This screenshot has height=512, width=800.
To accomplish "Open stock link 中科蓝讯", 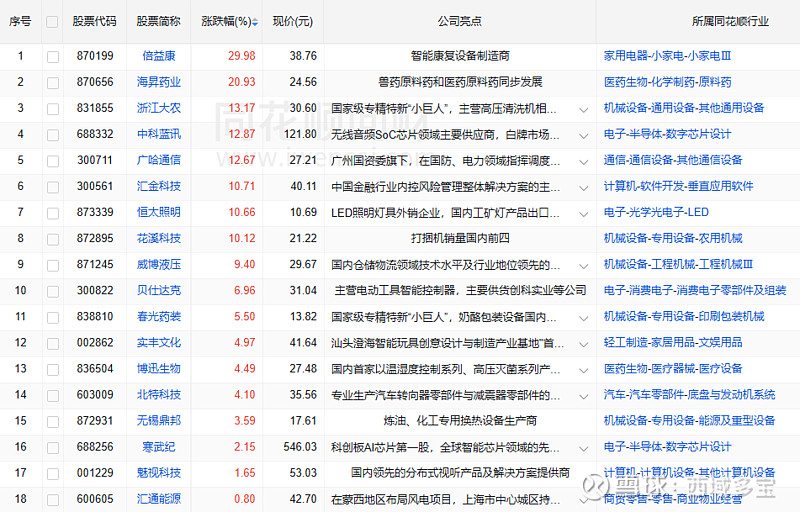I will pos(159,134).
